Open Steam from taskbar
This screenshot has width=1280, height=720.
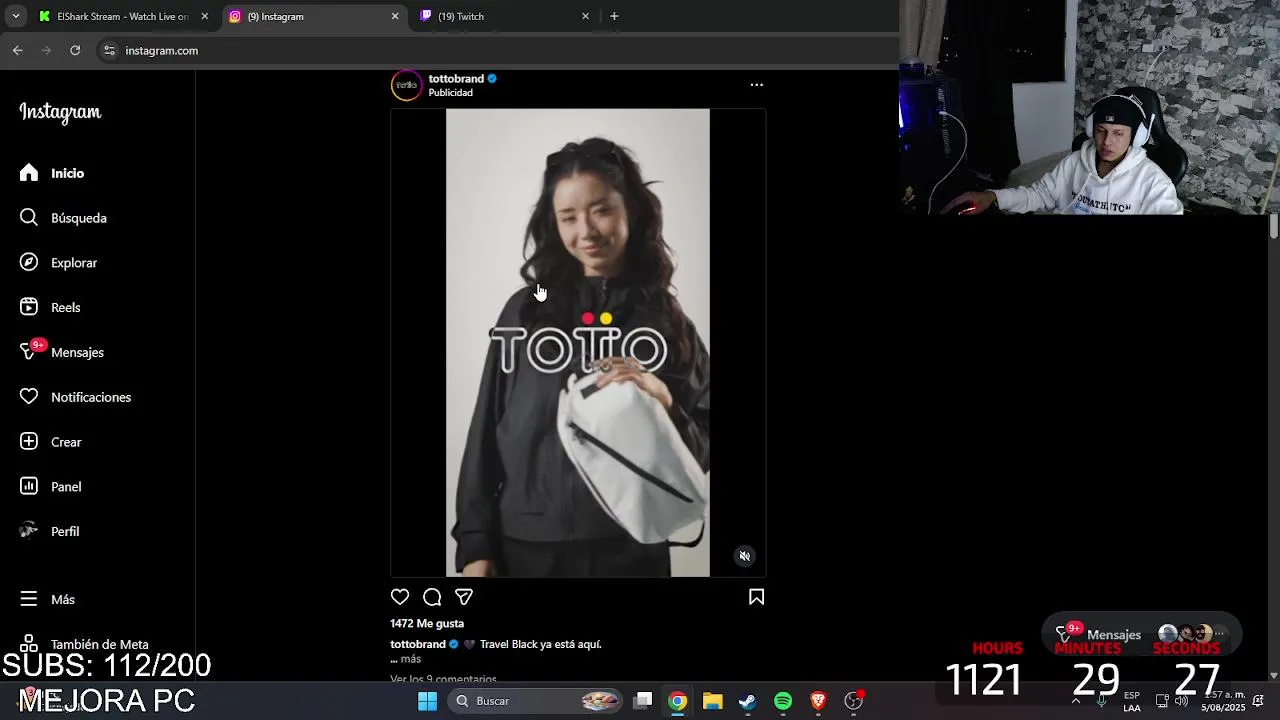(747, 701)
